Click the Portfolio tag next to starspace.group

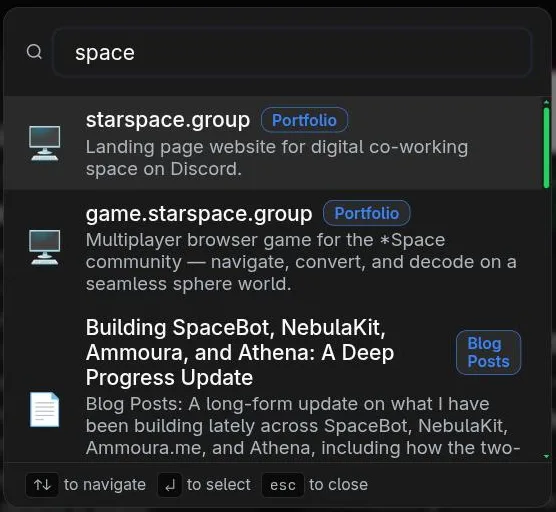click(x=304, y=120)
